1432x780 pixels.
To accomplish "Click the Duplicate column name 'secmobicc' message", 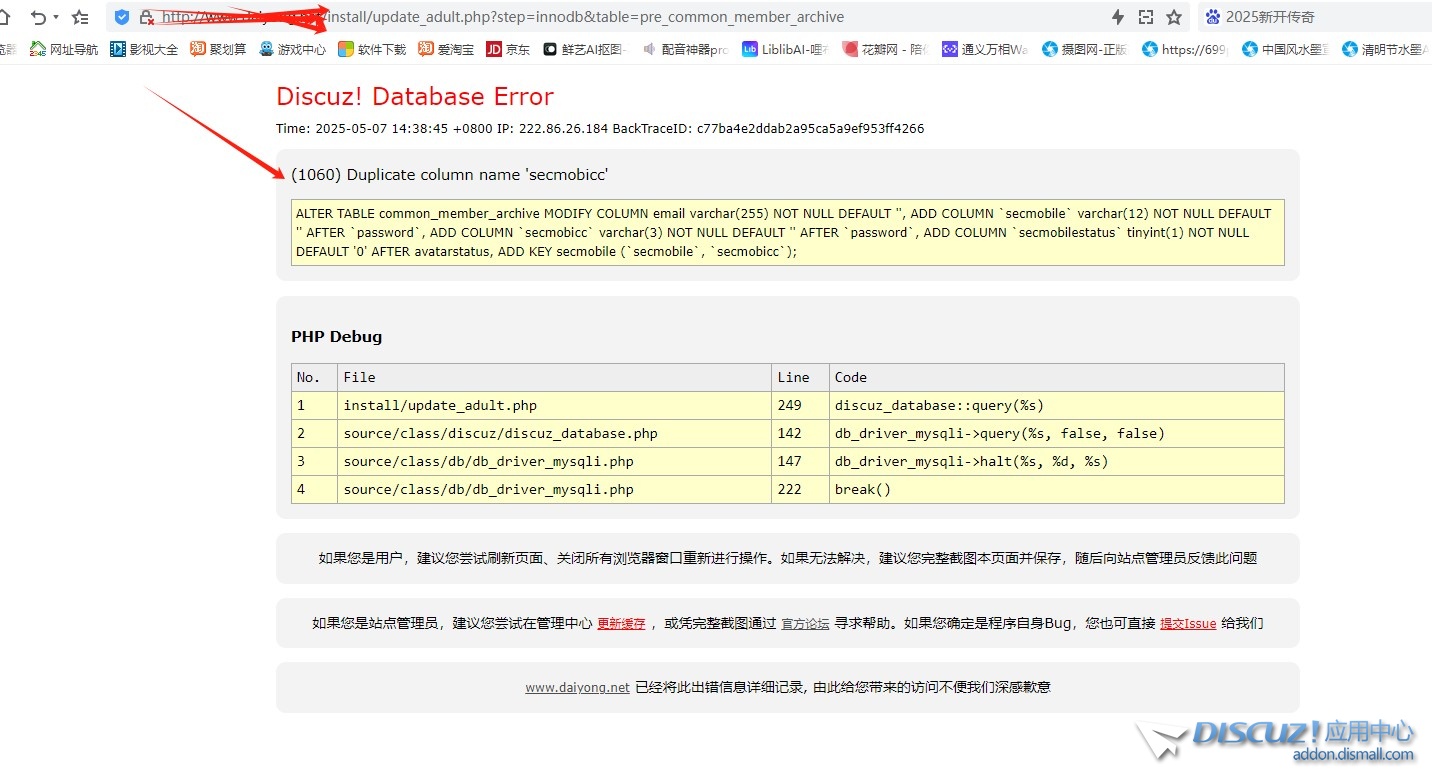I will click(x=449, y=174).
